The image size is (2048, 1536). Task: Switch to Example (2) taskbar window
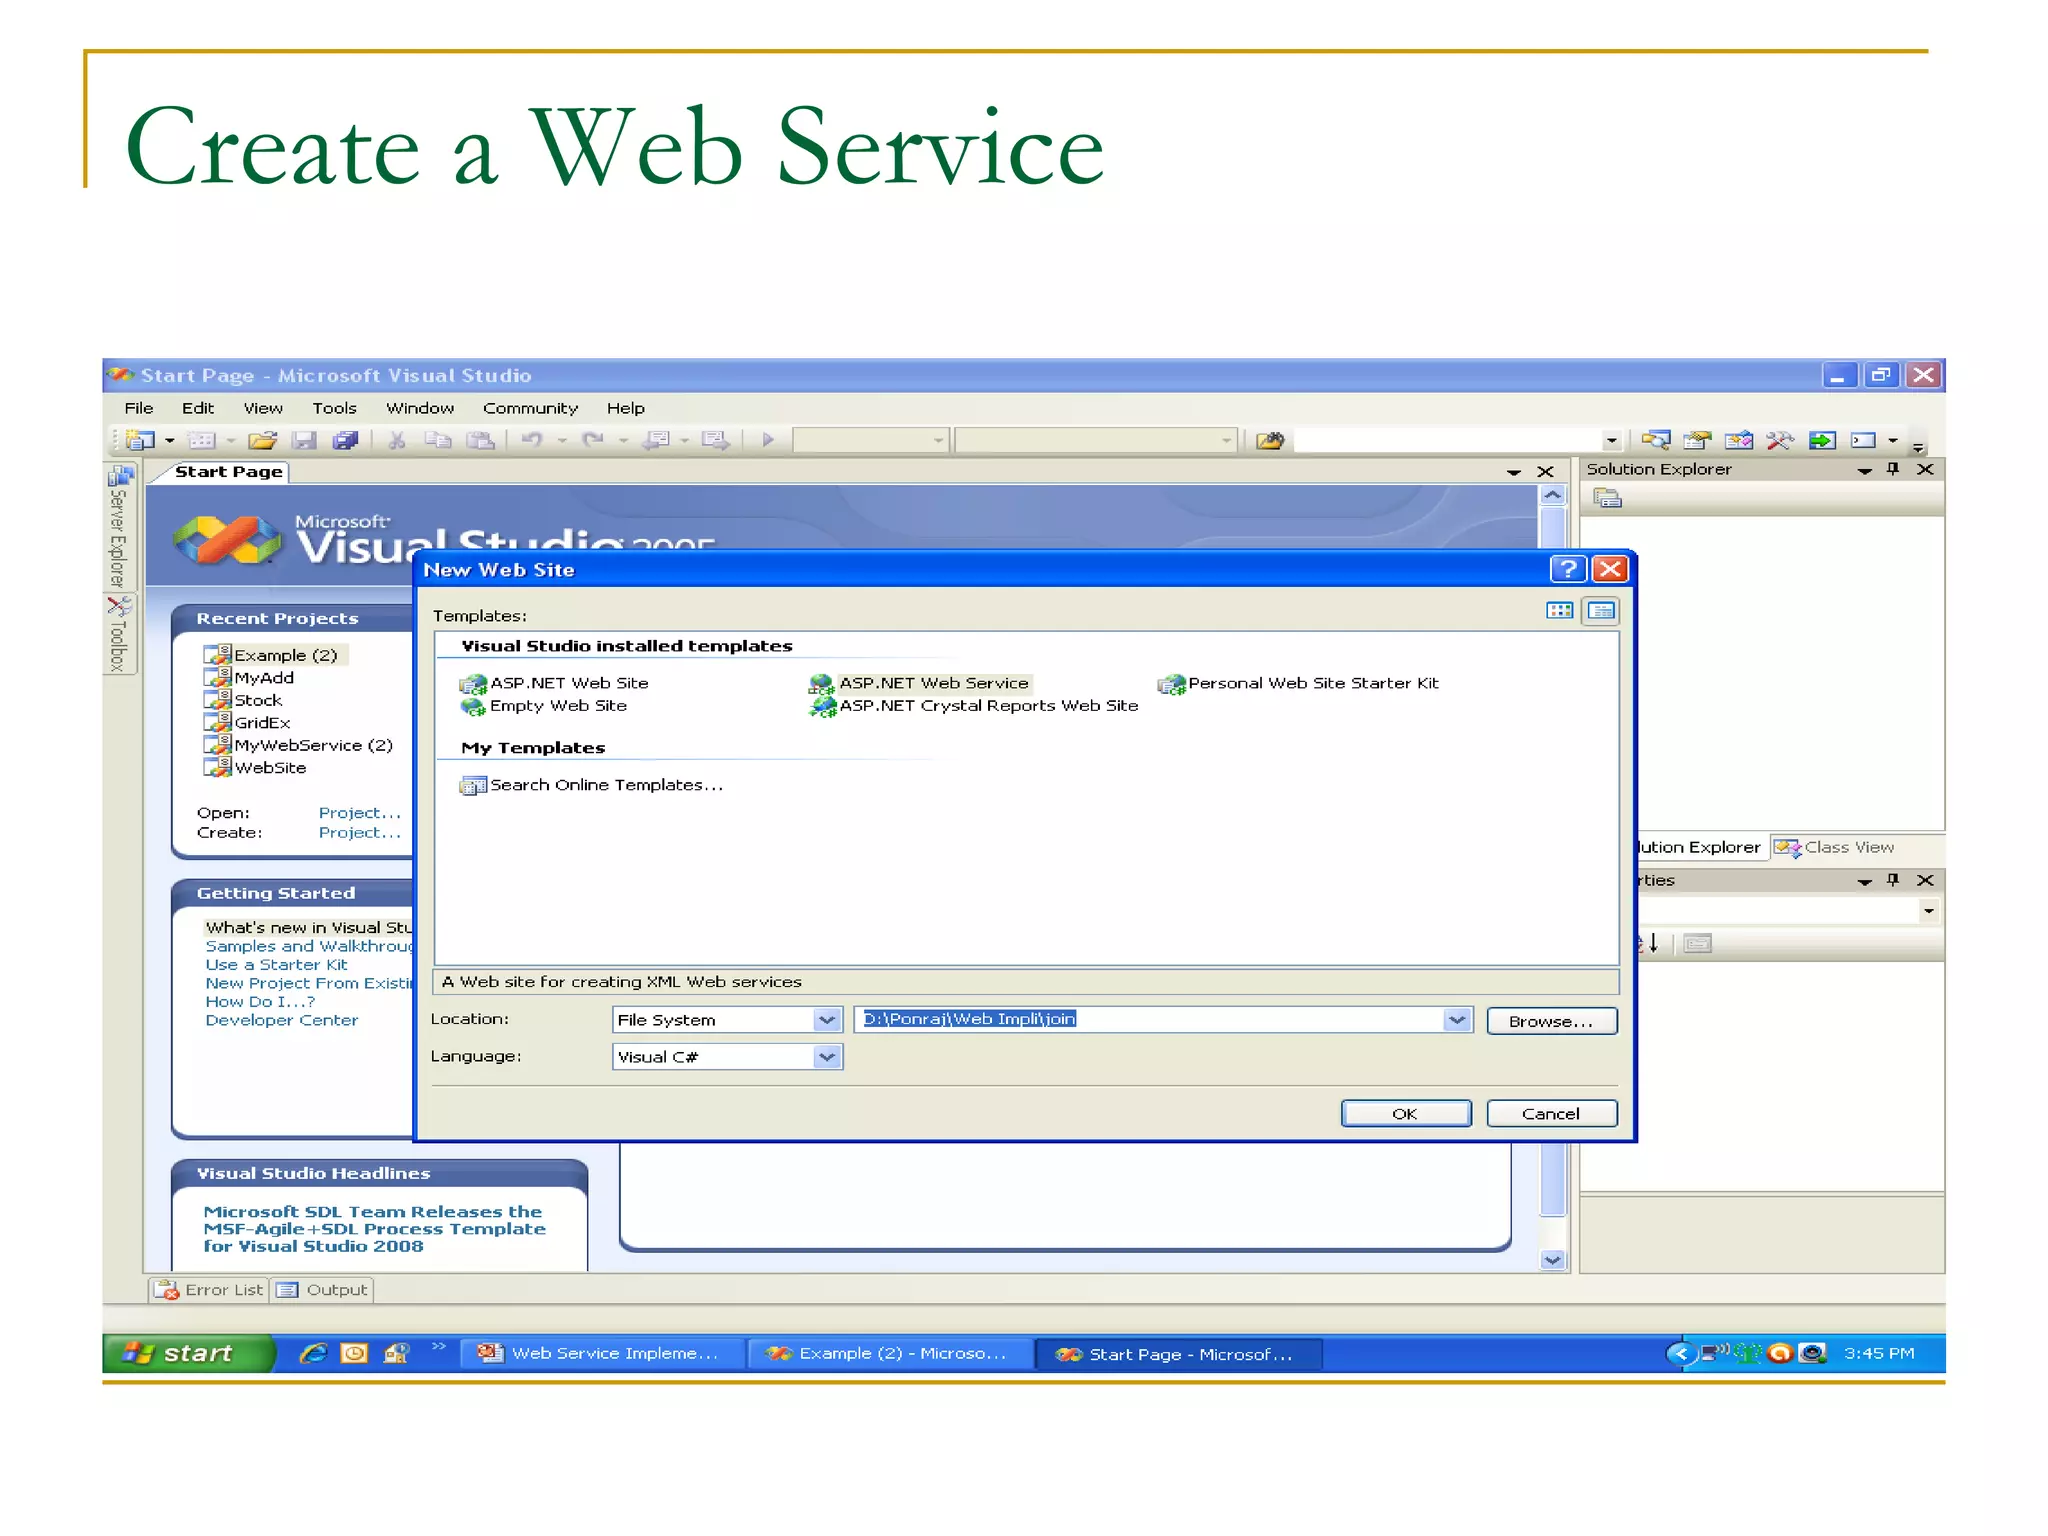tap(889, 1353)
